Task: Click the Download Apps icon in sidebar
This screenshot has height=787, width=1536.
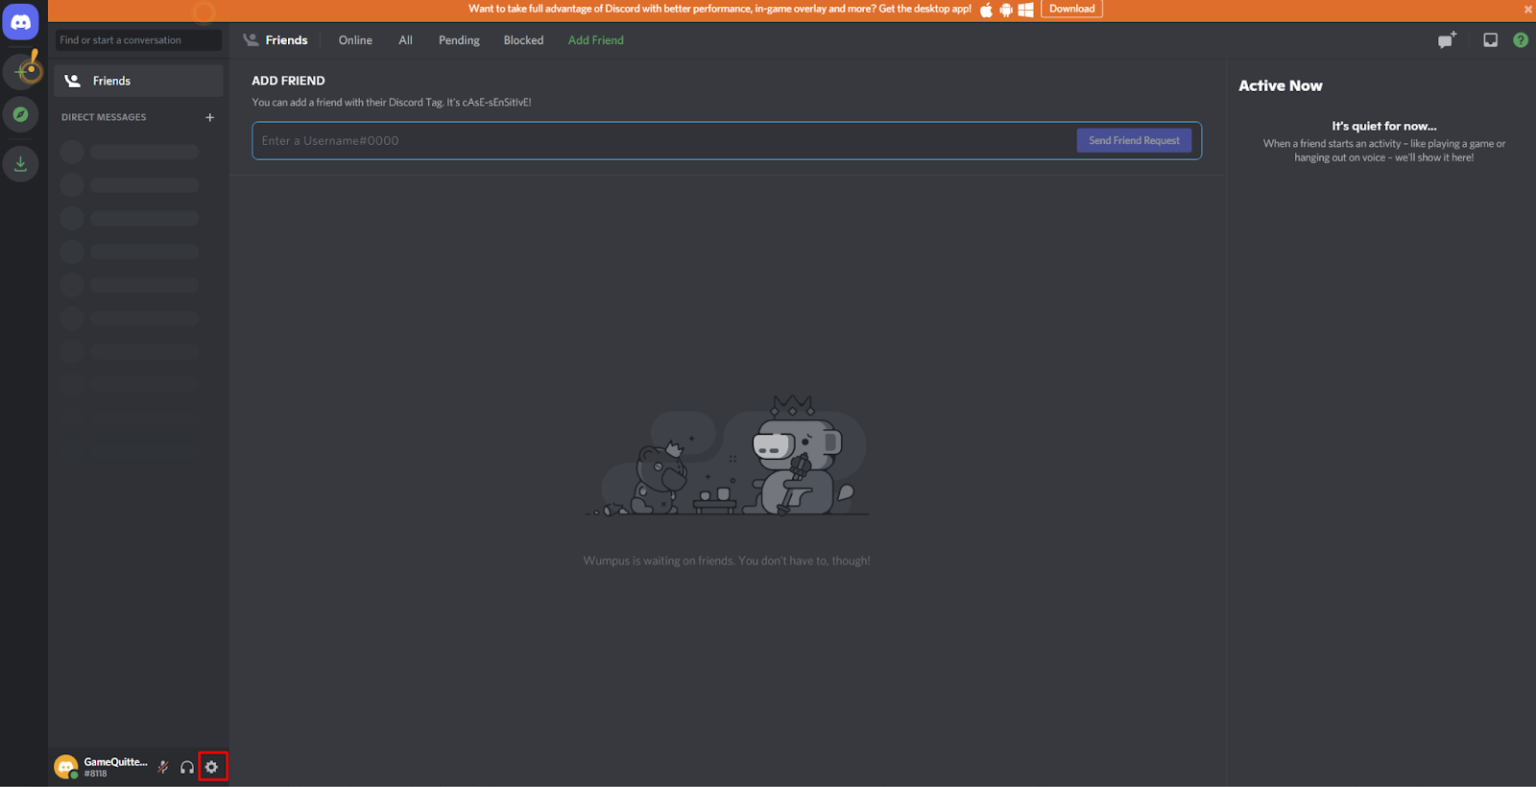Action: coord(21,163)
